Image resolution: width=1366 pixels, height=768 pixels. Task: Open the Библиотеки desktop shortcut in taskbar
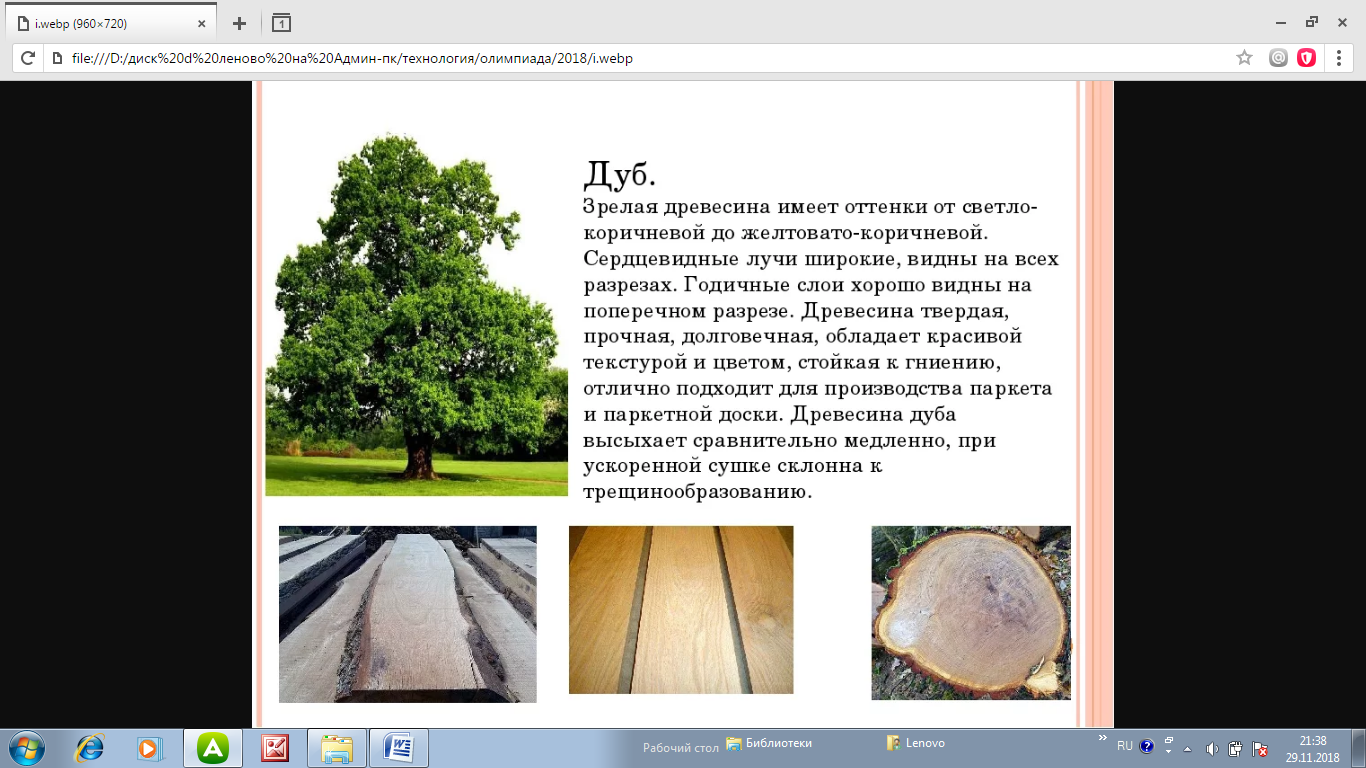768,743
